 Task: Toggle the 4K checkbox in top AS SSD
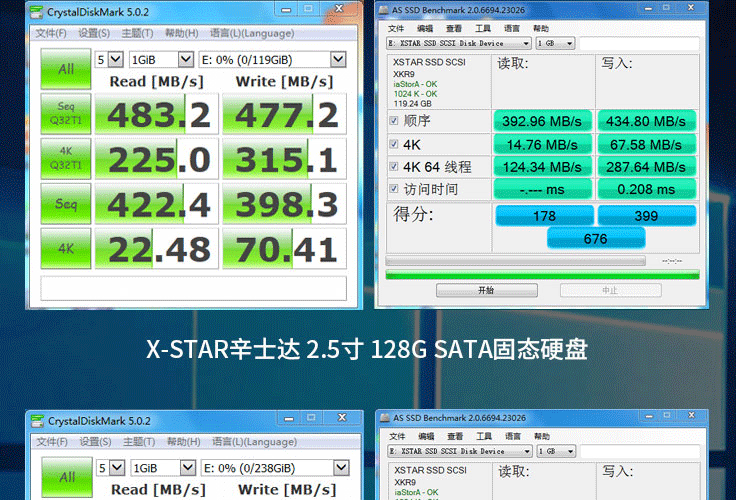(x=394, y=144)
